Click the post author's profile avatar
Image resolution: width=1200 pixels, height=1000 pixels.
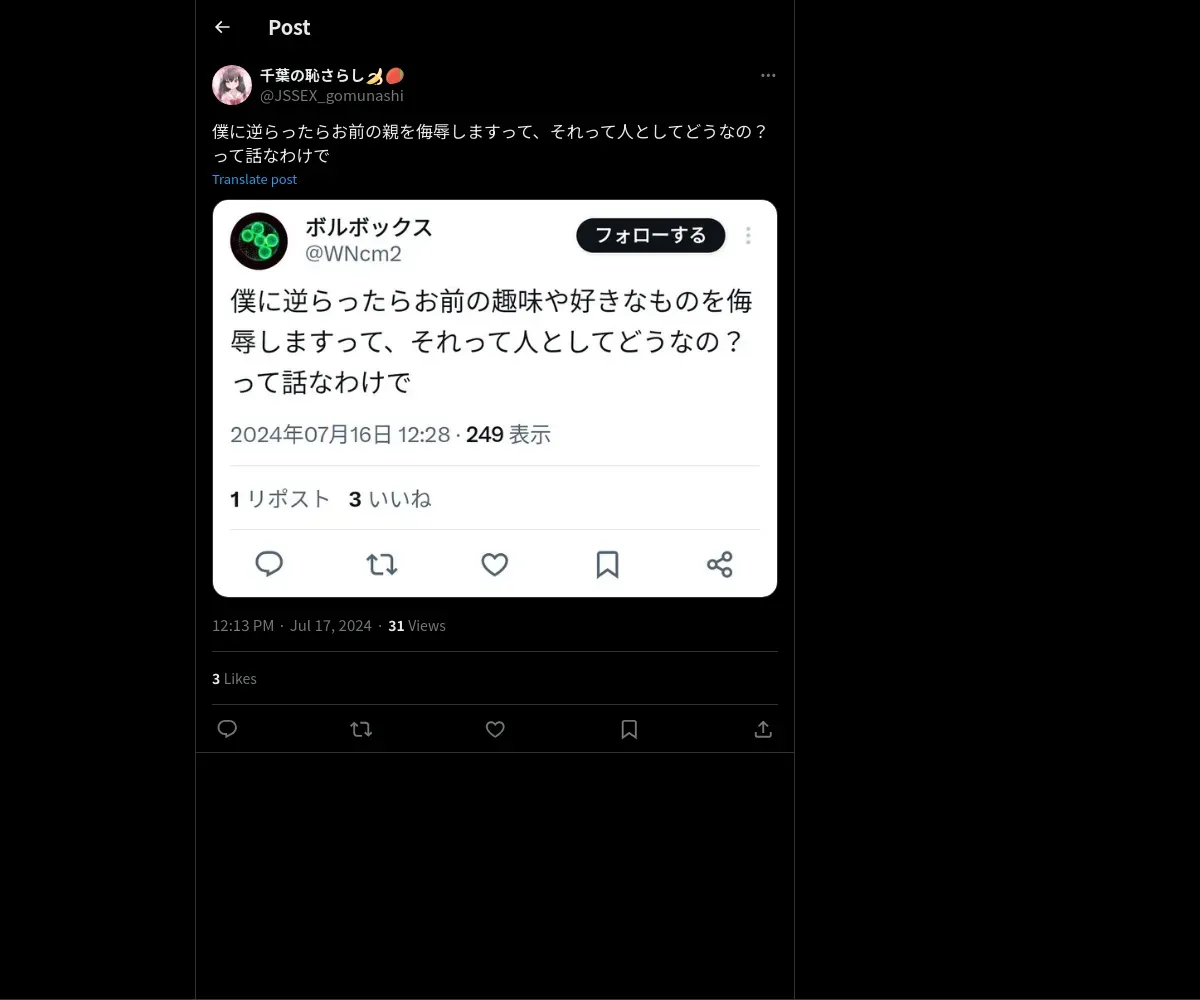pos(232,85)
